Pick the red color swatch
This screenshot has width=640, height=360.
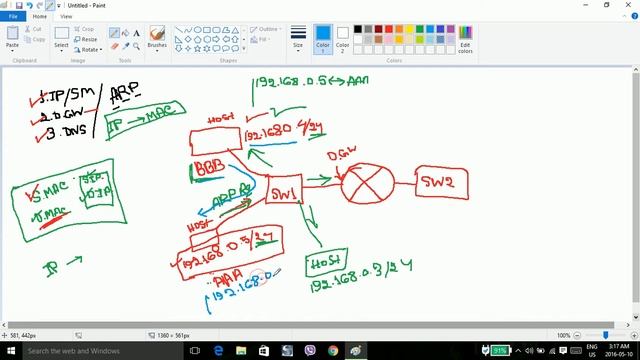pyautogui.click(x=389, y=29)
